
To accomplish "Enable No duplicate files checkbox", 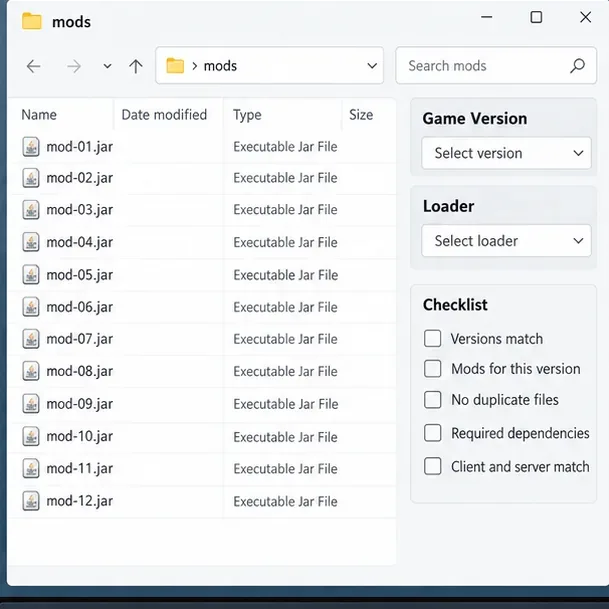I will pos(432,400).
